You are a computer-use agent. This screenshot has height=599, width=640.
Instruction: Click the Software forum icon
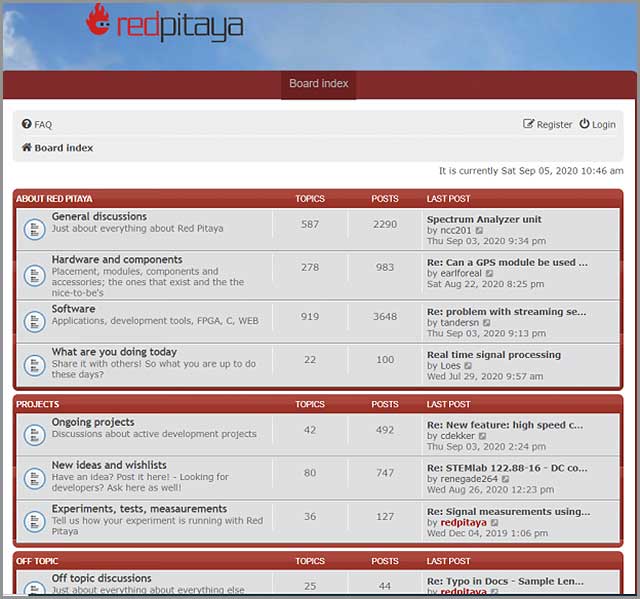tap(34, 322)
